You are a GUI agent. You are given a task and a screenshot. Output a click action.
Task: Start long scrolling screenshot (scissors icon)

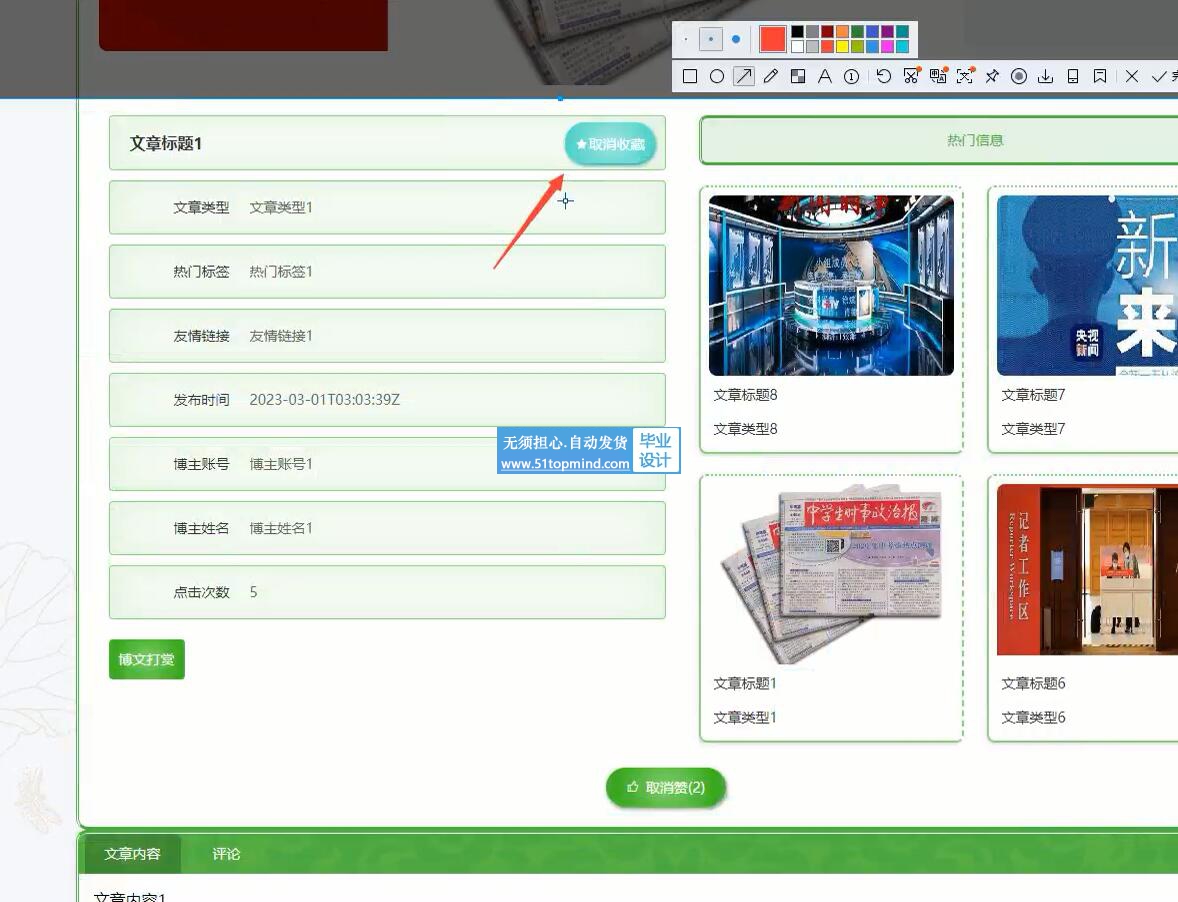[911, 76]
